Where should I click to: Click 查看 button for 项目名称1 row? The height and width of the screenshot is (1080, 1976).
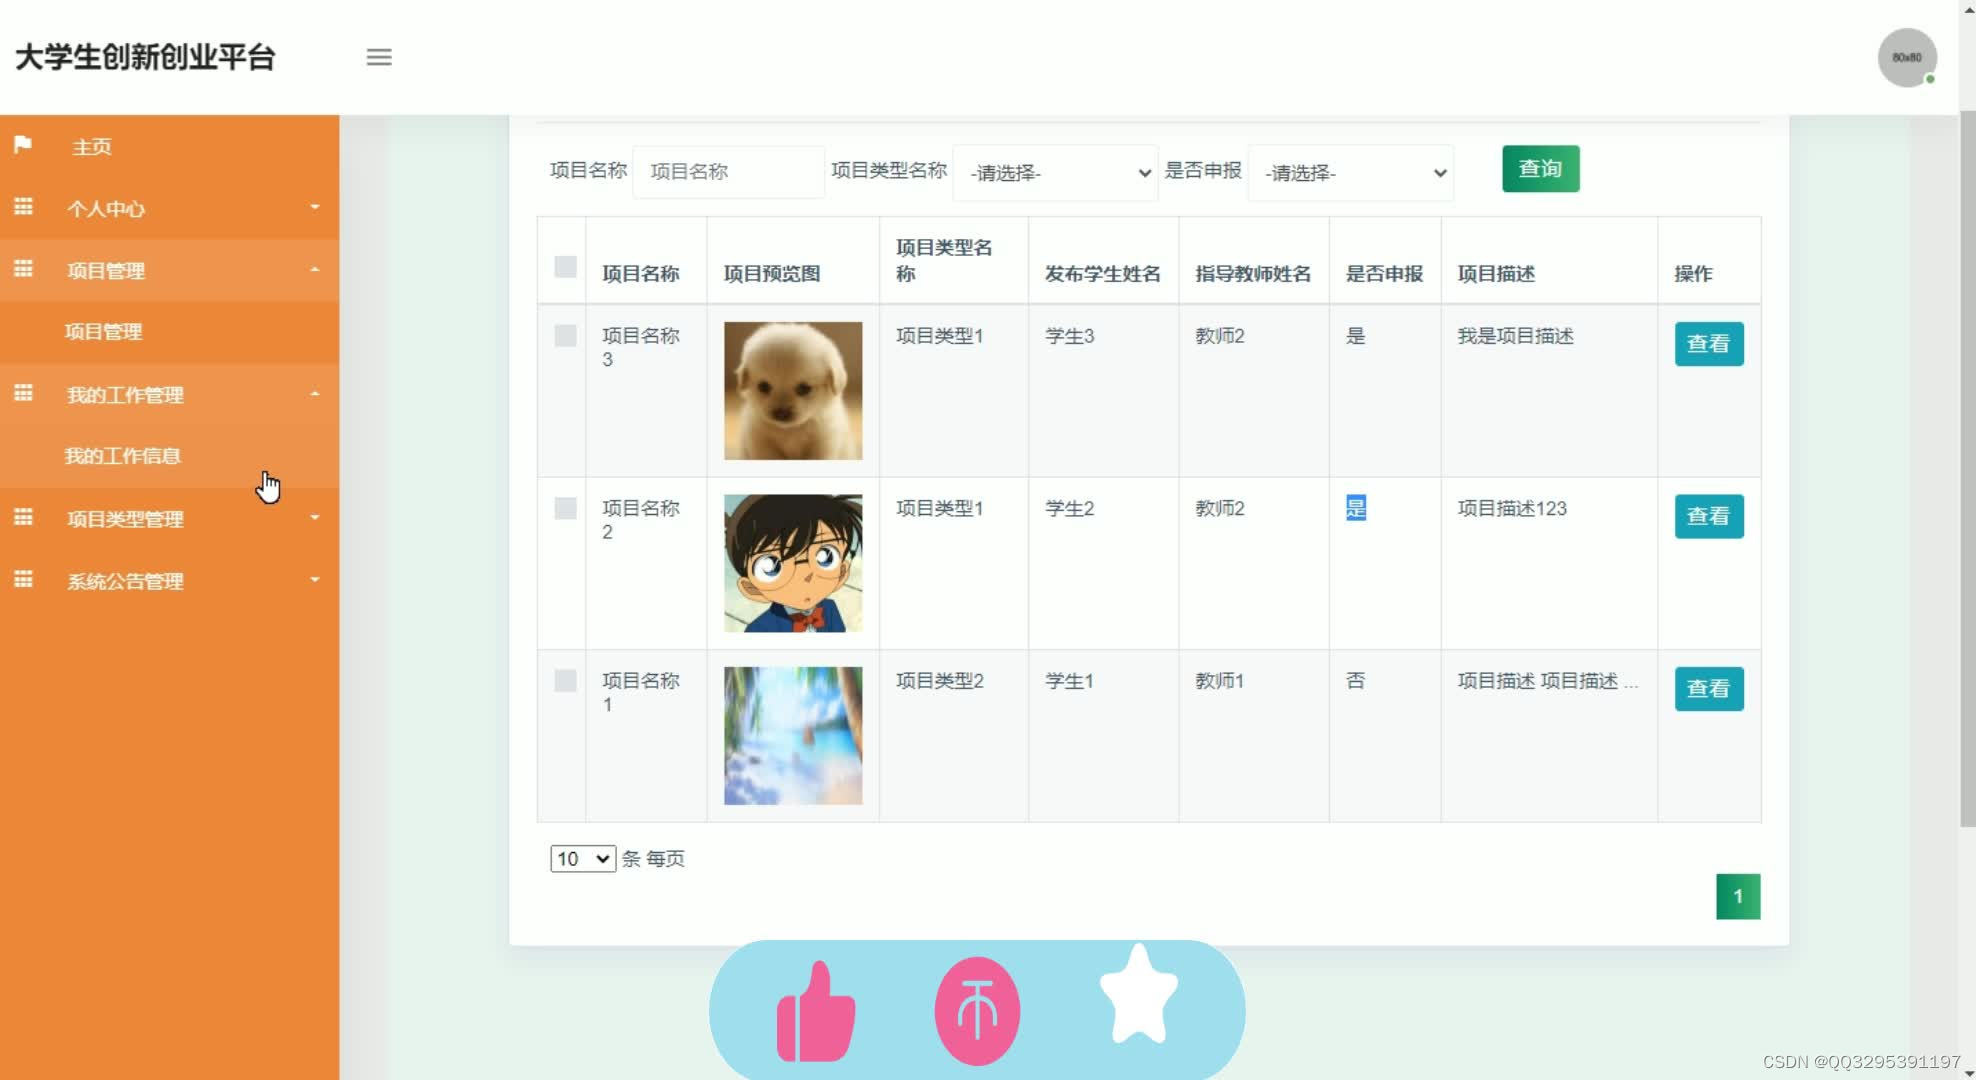(1709, 689)
